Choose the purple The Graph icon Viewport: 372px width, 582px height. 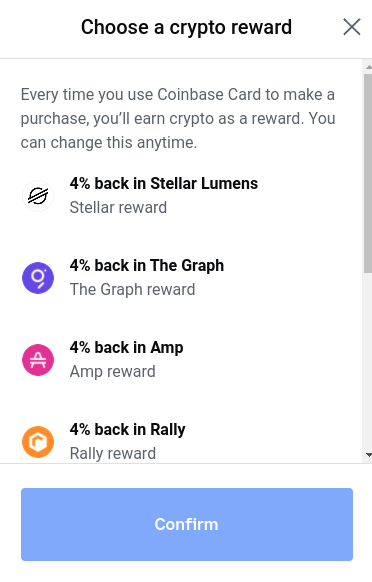pyautogui.click(x=38, y=278)
